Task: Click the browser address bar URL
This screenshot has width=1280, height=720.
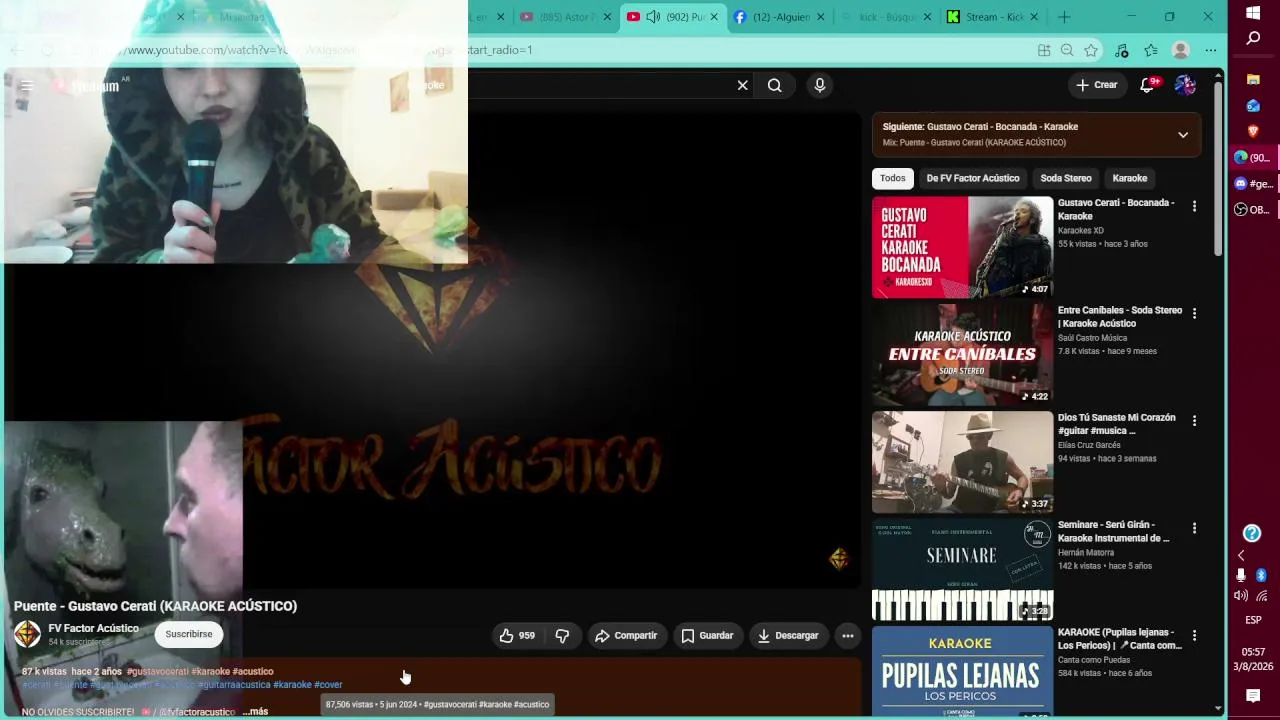Action: pyautogui.click(x=560, y=50)
